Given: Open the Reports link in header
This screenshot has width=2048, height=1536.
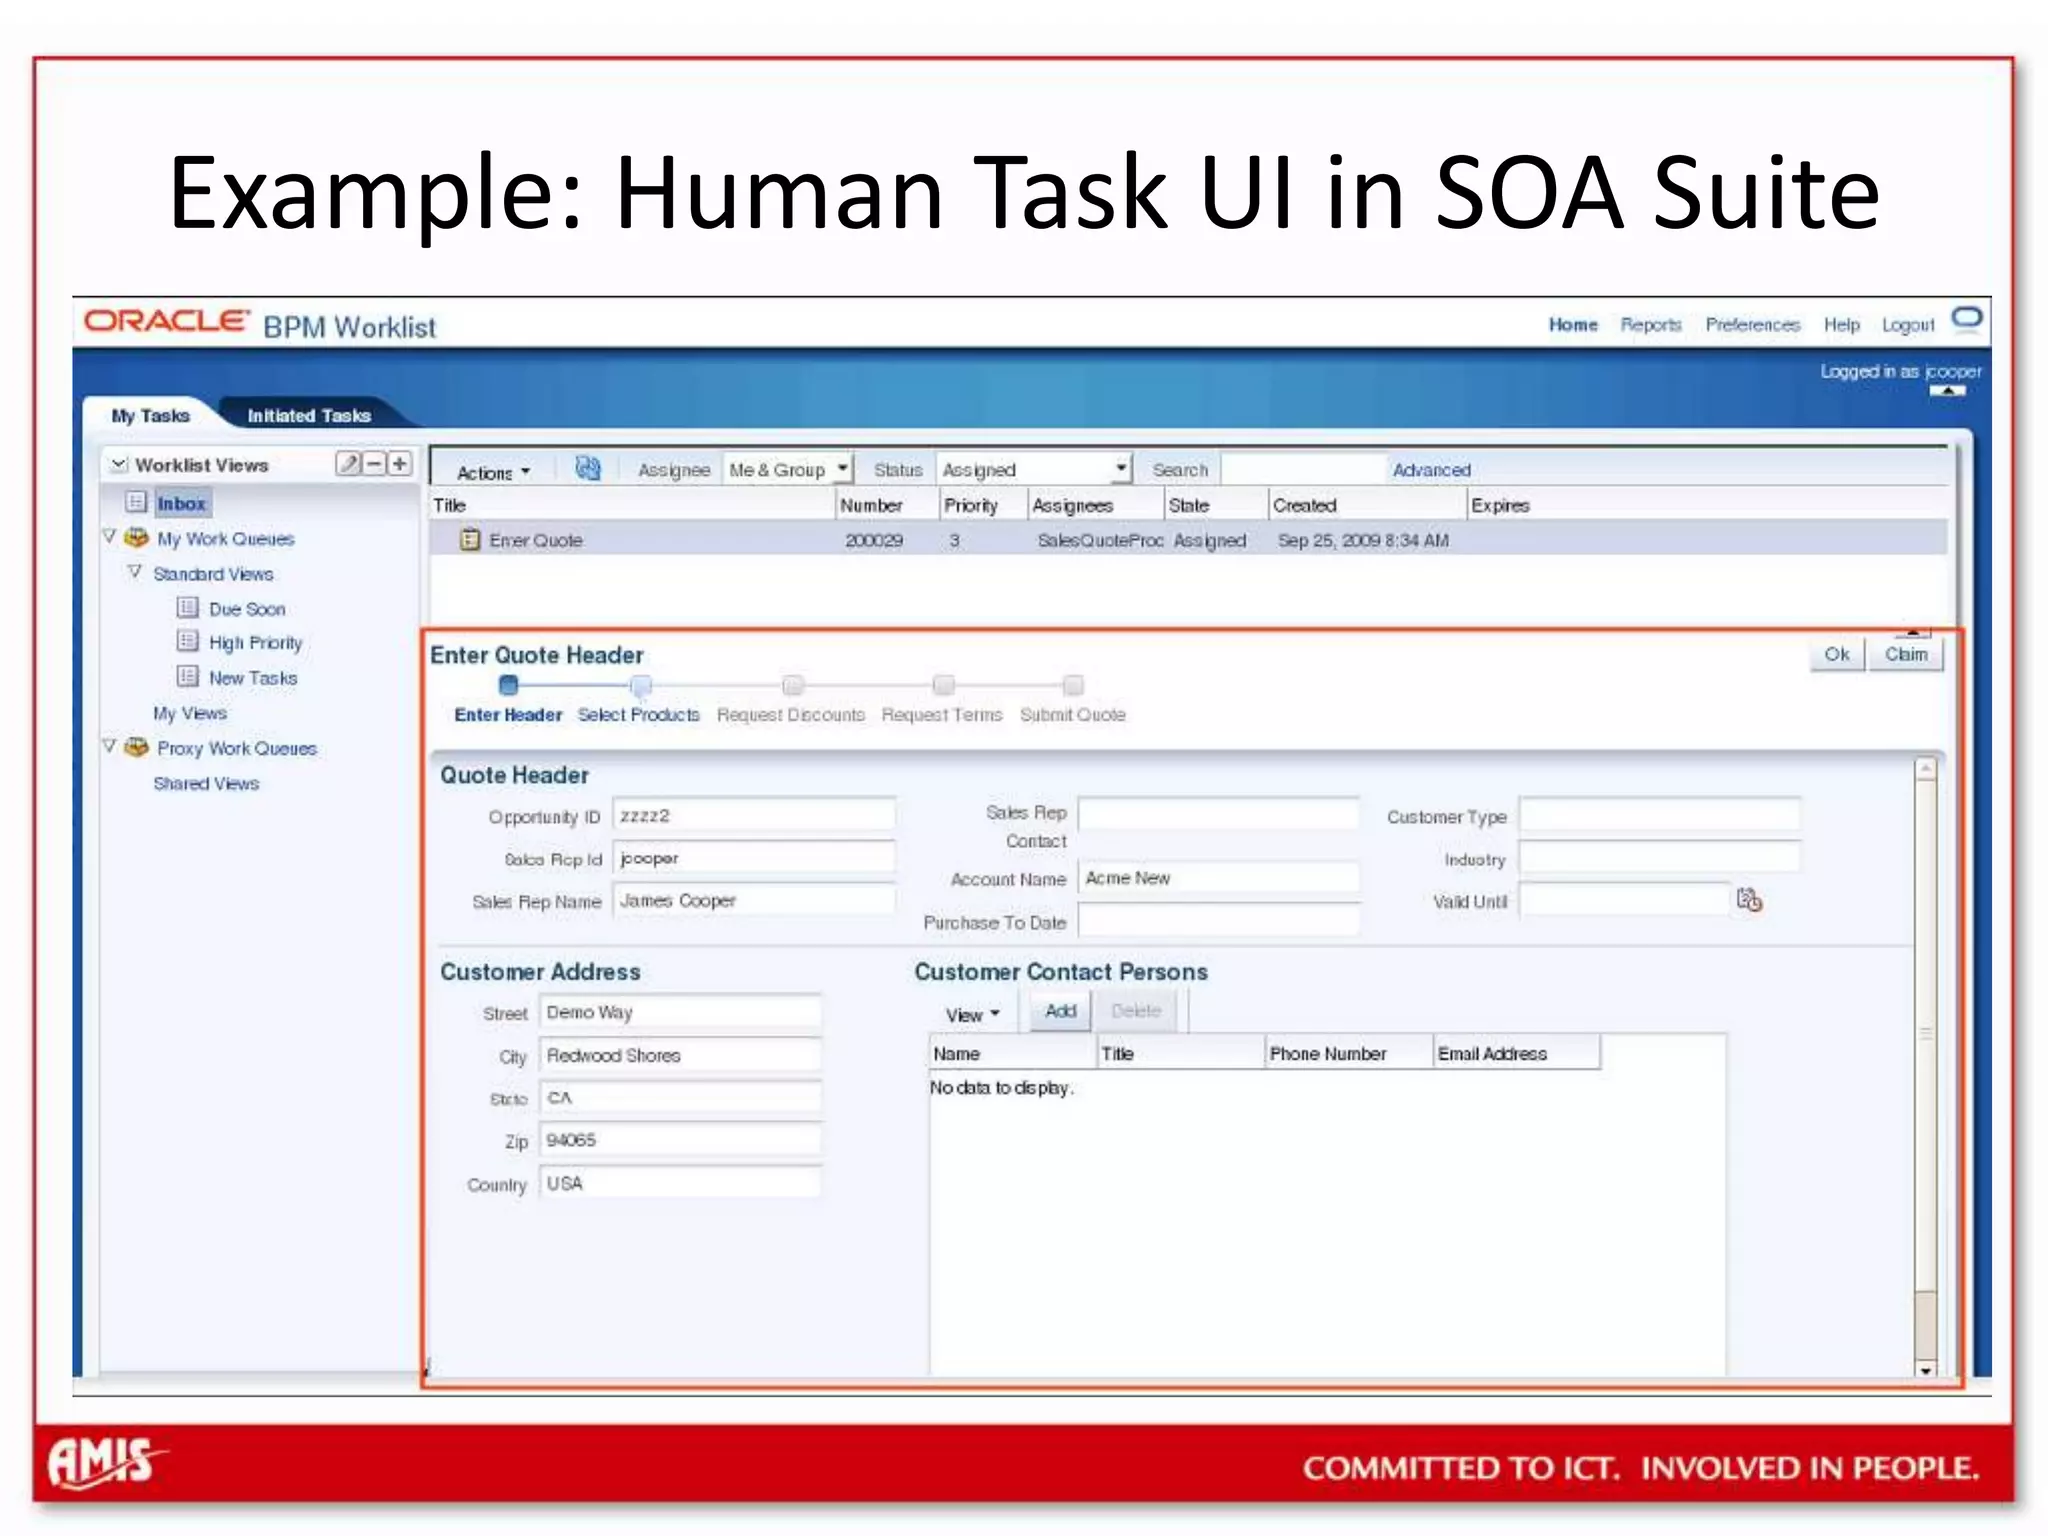Looking at the screenshot, I should 1651,325.
